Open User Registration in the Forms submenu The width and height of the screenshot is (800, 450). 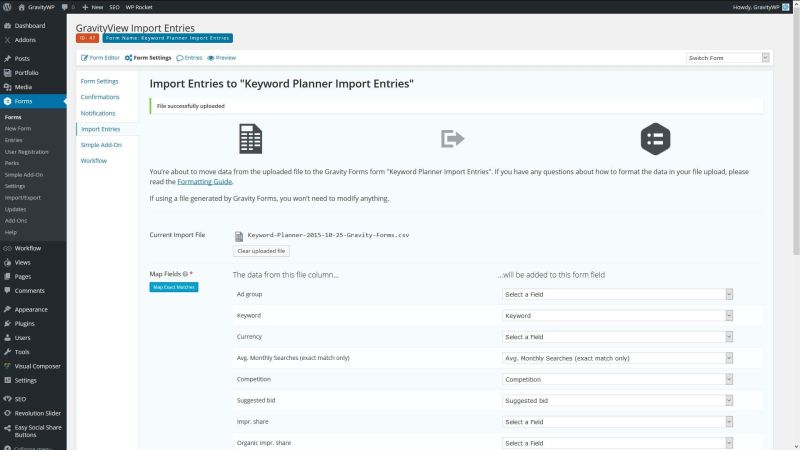click(27, 152)
